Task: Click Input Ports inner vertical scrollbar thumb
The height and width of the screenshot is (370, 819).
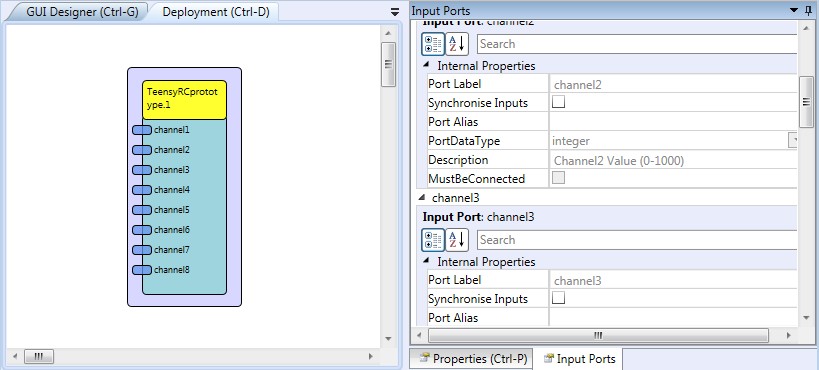Action: 806,101
